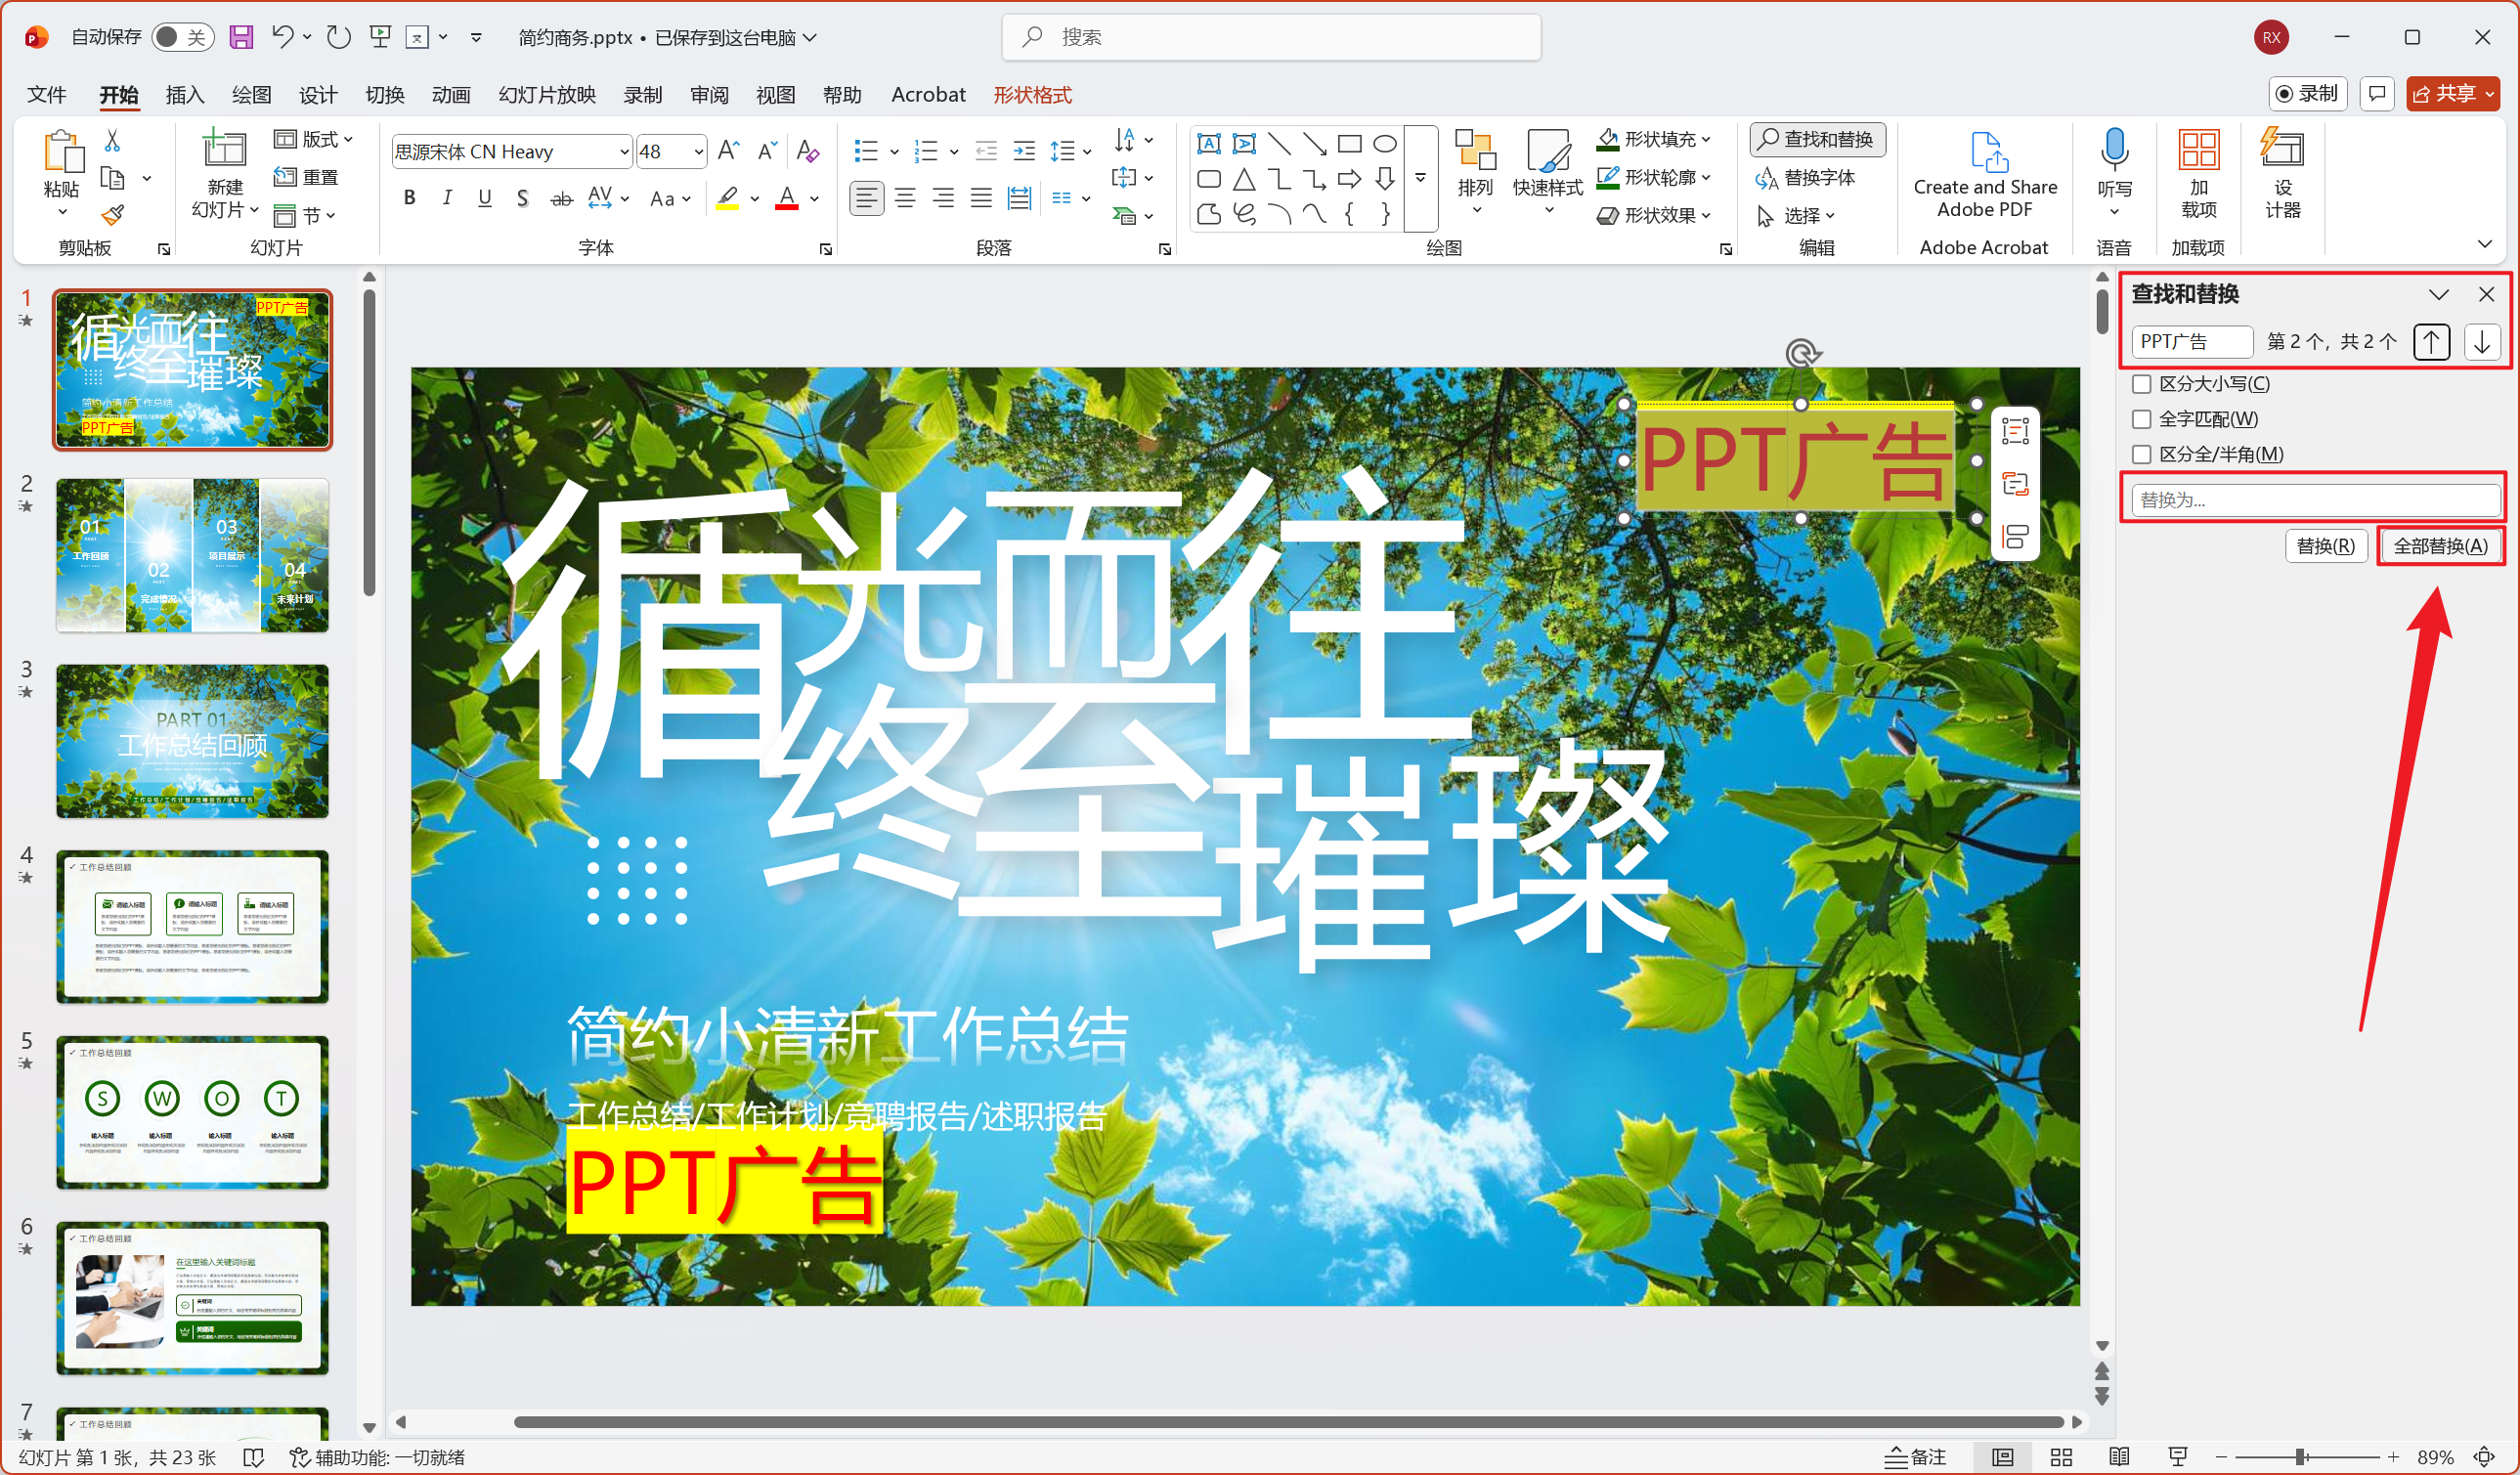
Task: Turn off the 自动保存 autosave toggle
Action: click(x=183, y=36)
